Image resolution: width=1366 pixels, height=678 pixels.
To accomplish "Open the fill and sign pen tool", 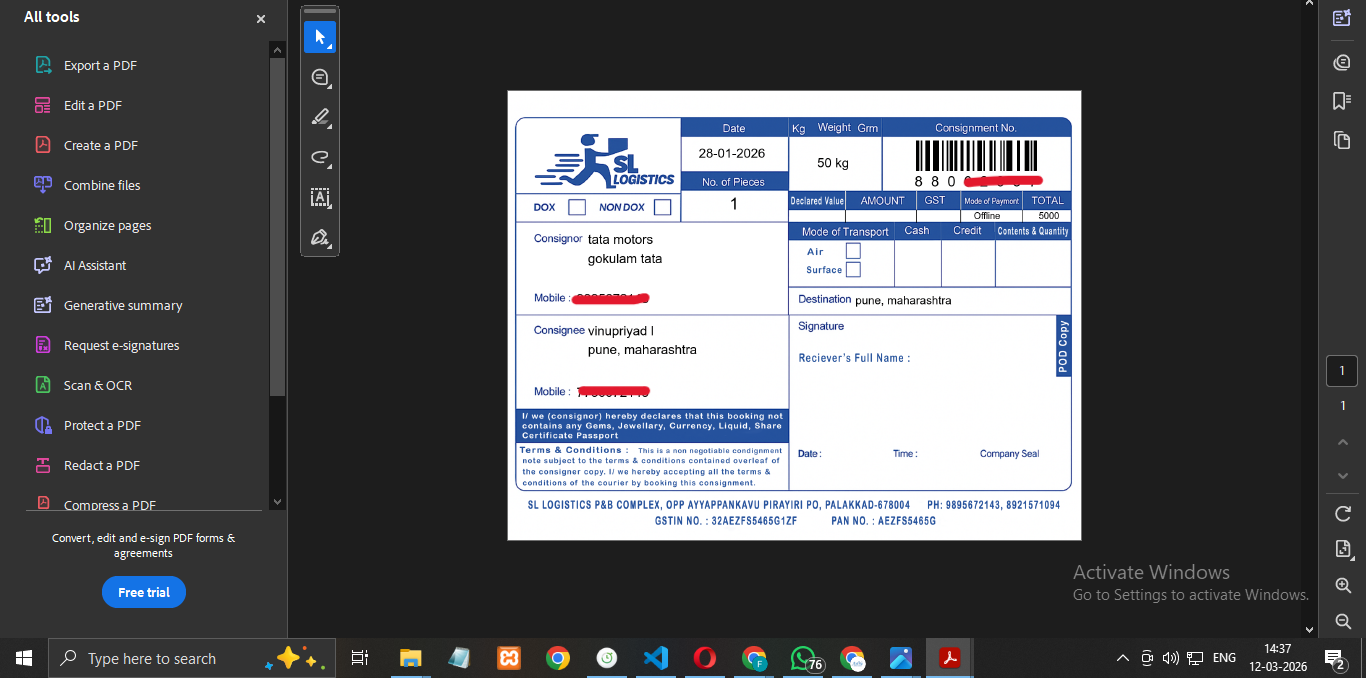I will click(320, 237).
